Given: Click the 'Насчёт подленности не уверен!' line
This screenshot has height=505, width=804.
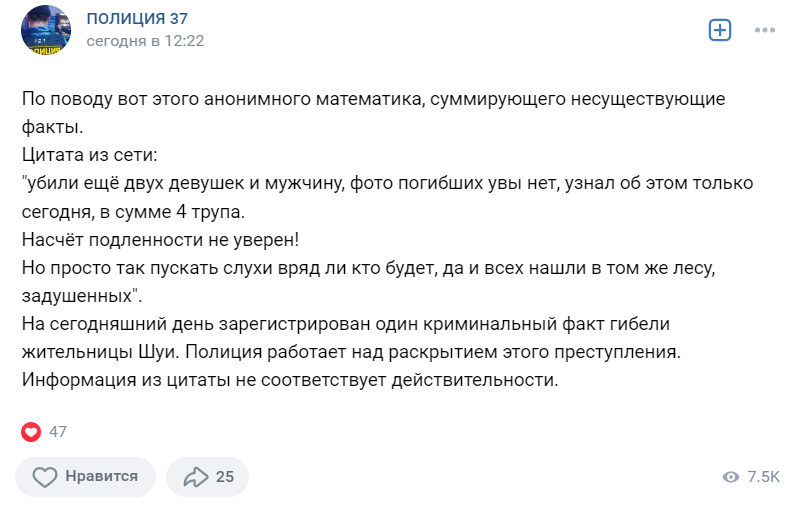Looking at the screenshot, I should (160, 239).
